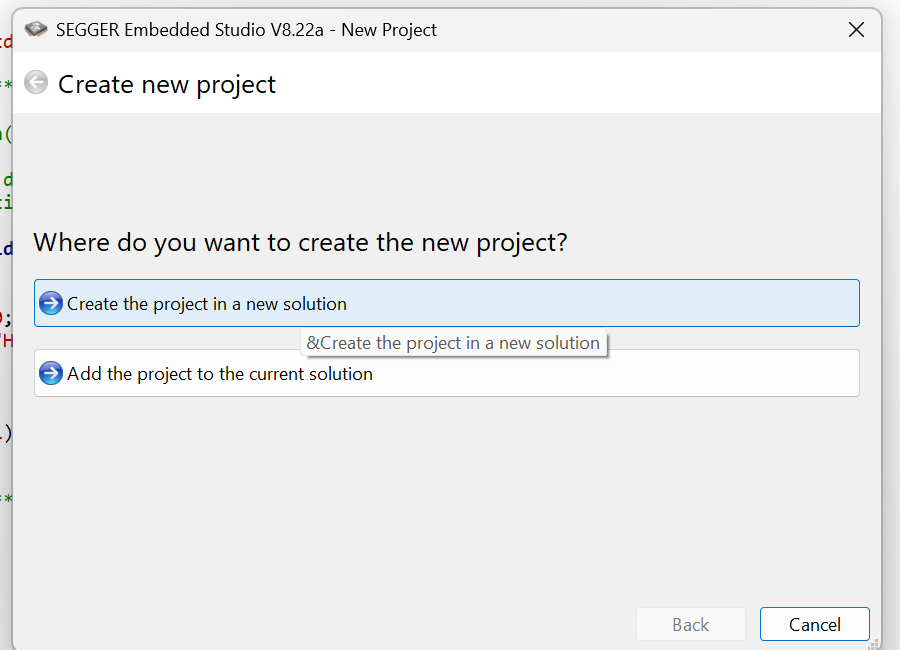Viewport: 900px width, 650px height.
Task: Click the SEGGER Embedded Studio title bar icon
Action: click(x=36, y=30)
